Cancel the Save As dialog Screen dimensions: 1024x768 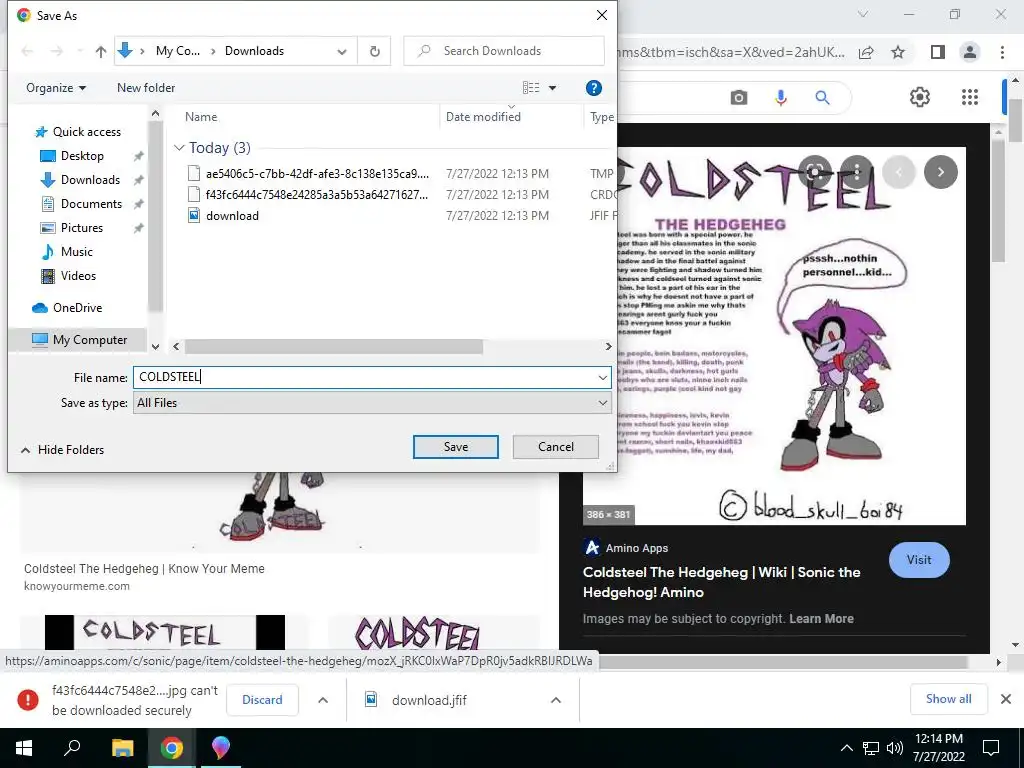(555, 447)
